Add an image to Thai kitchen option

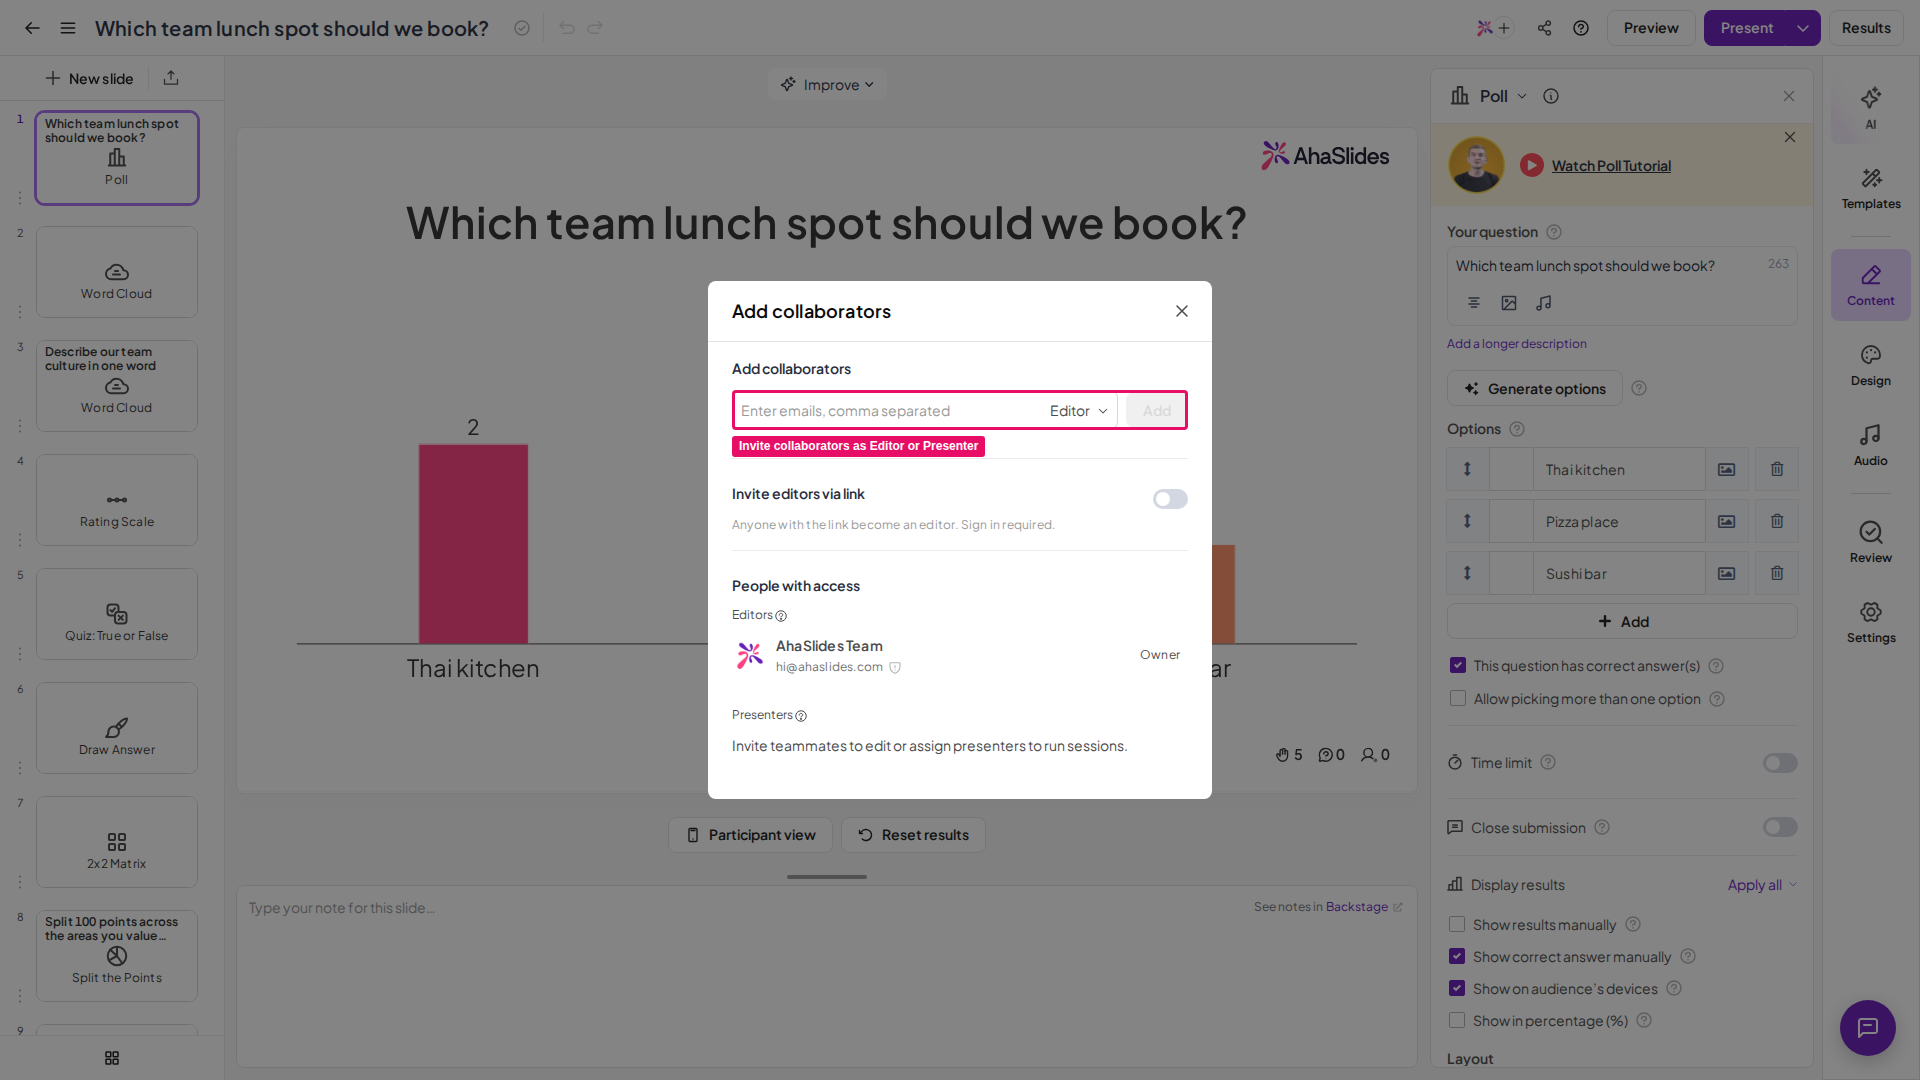click(x=1727, y=469)
